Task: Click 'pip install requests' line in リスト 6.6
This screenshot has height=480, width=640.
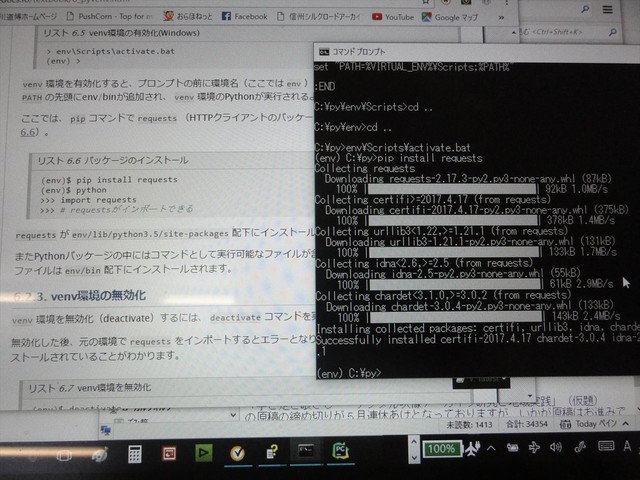Action: (x=109, y=180)
